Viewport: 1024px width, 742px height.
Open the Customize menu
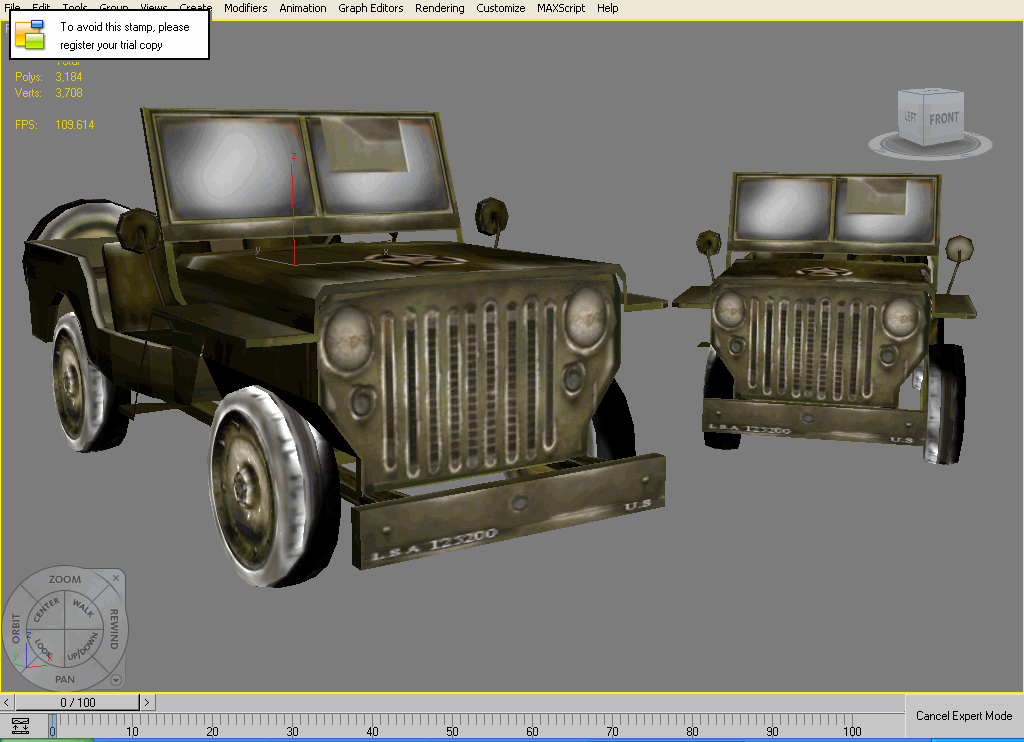pyautogui.click(x=500, y=8)
